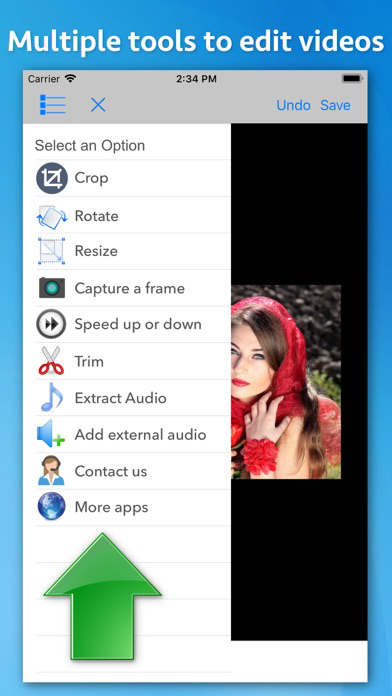Tap the blue X close icon
The image size is (392, 696).
(x=98, y=105)
